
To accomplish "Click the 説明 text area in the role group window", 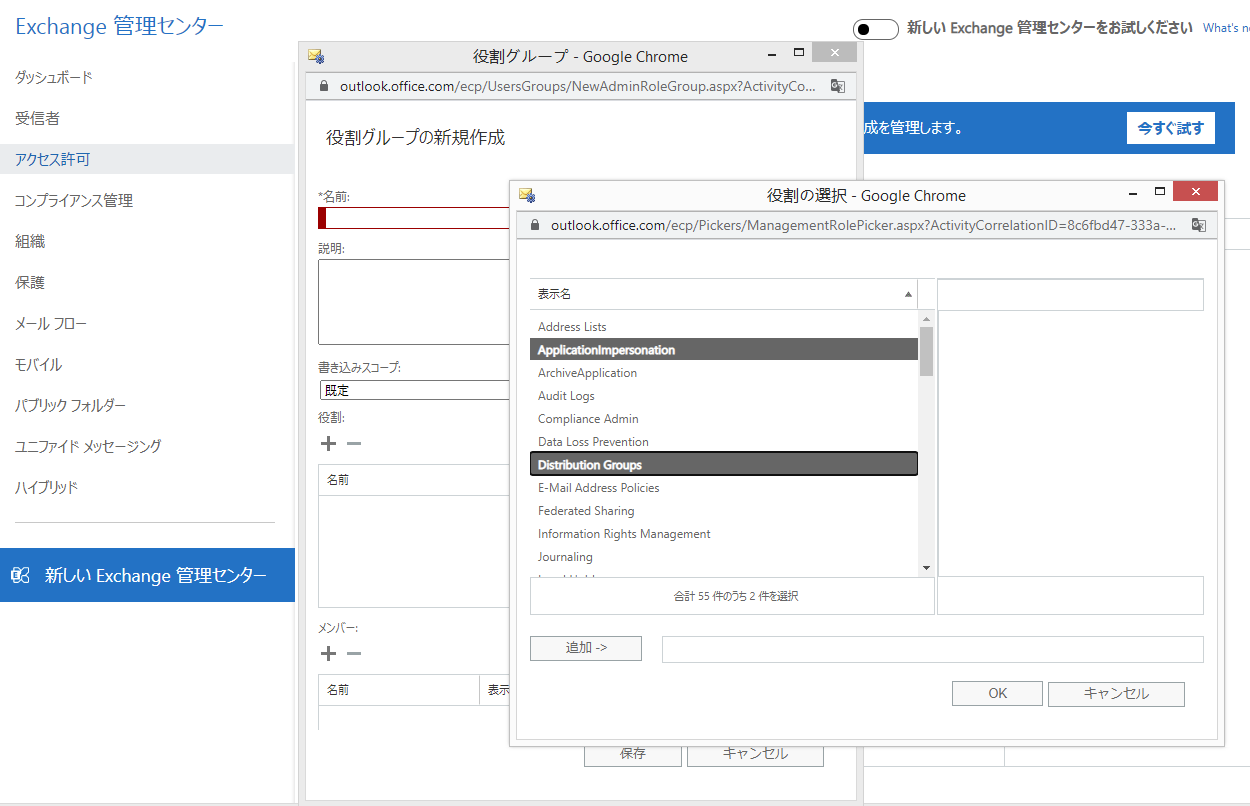I will pyautogui.click(x=414, y=302).
